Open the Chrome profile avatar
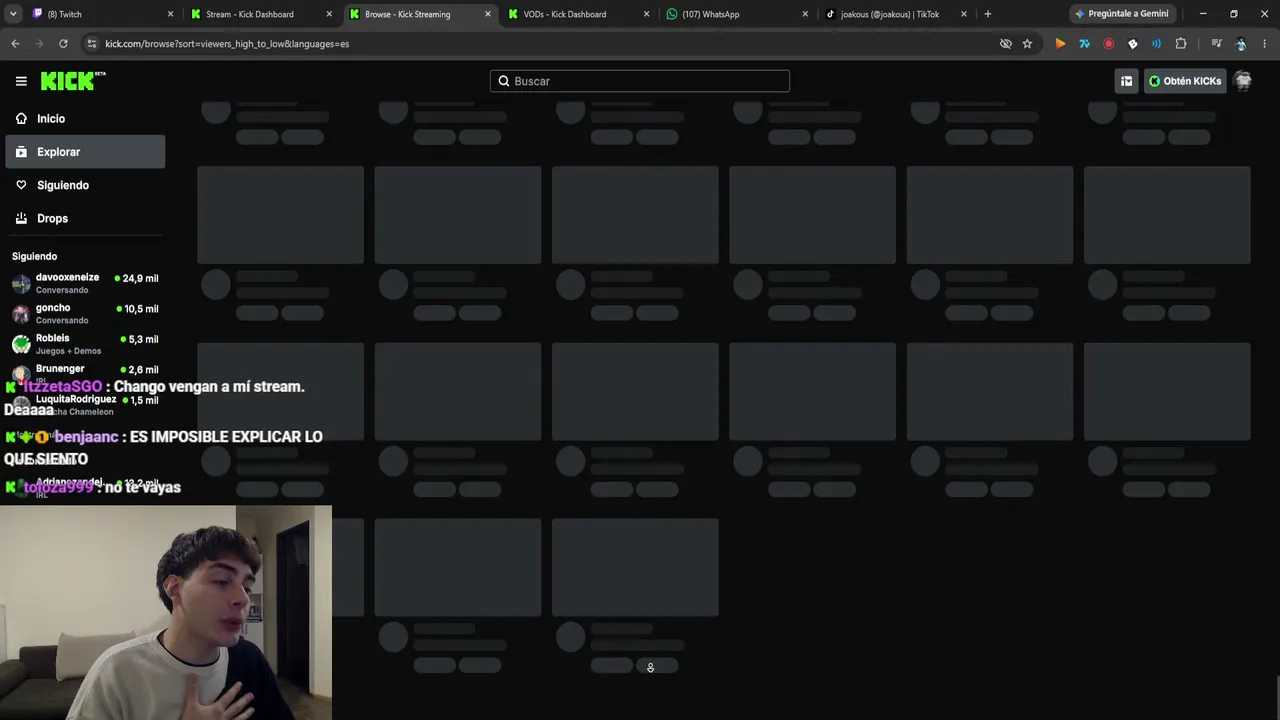This screenshot has width=1280, height=720. (x=1241, y=44)
